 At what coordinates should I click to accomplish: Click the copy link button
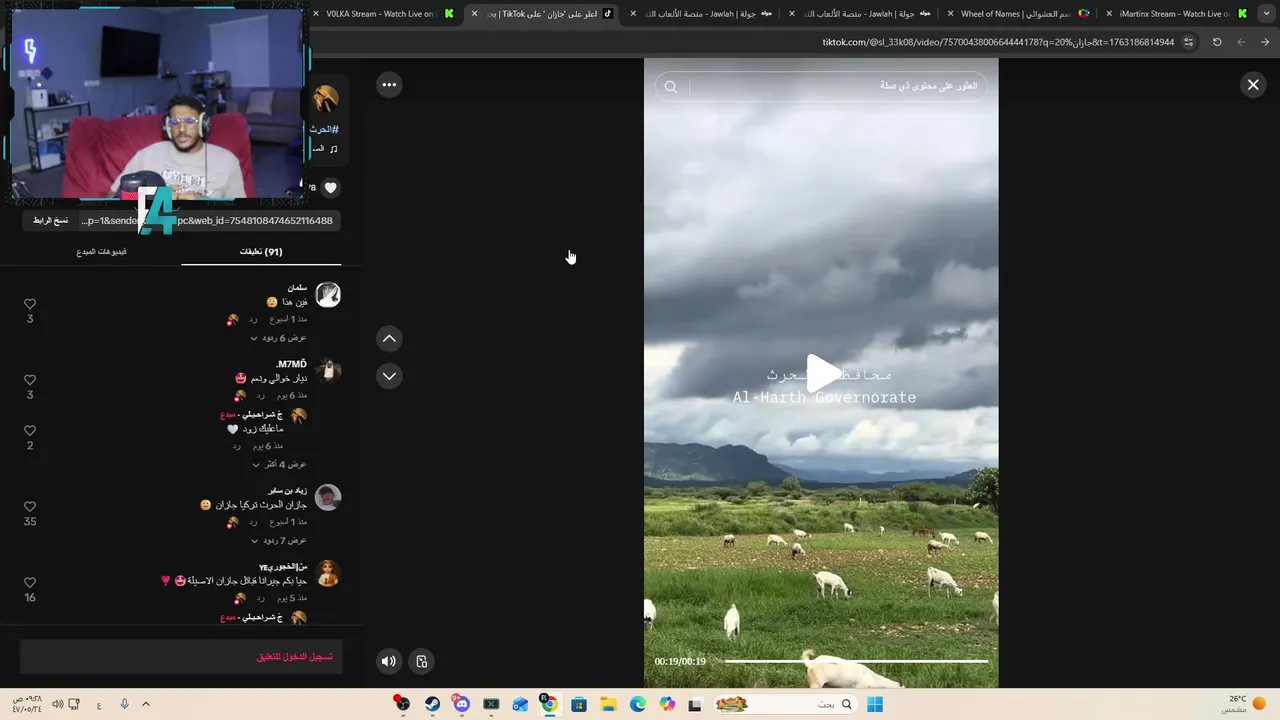point(50,220)
